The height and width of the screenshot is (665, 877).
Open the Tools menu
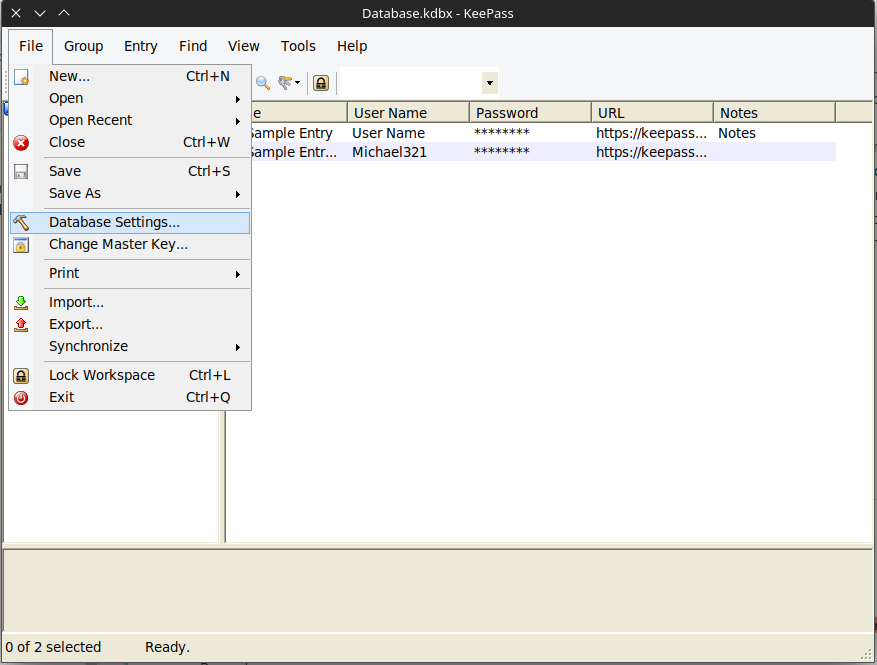[x=298, y=46]
